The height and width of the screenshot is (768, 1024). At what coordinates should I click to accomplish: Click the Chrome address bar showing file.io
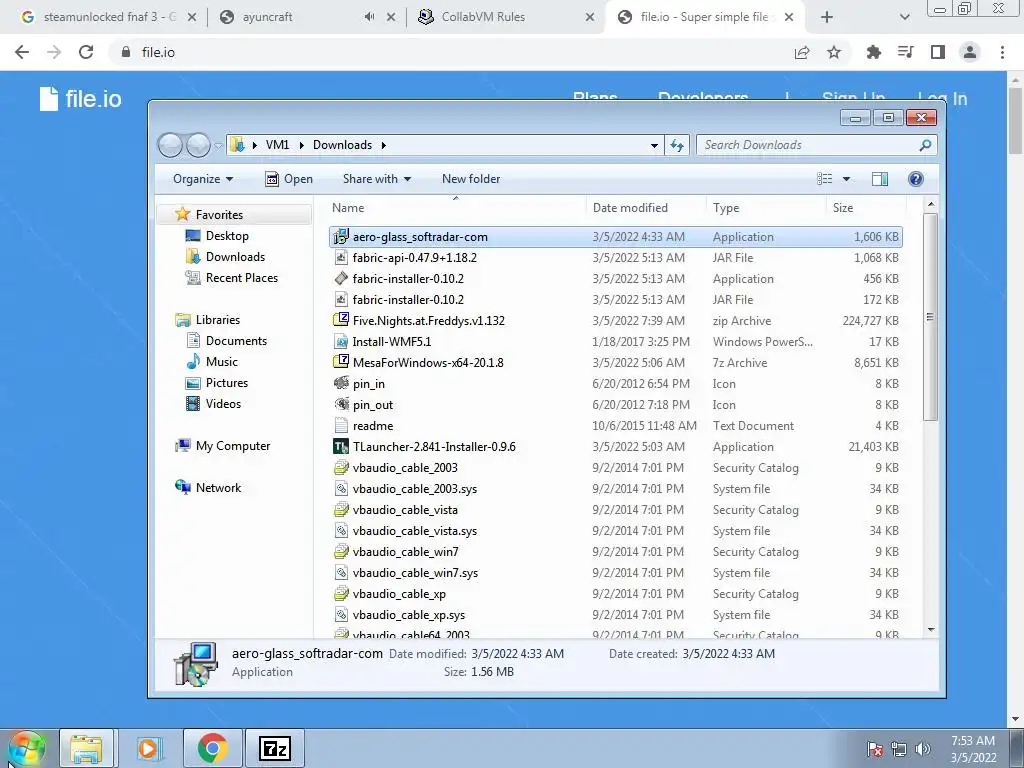click(x=451, y=52)
